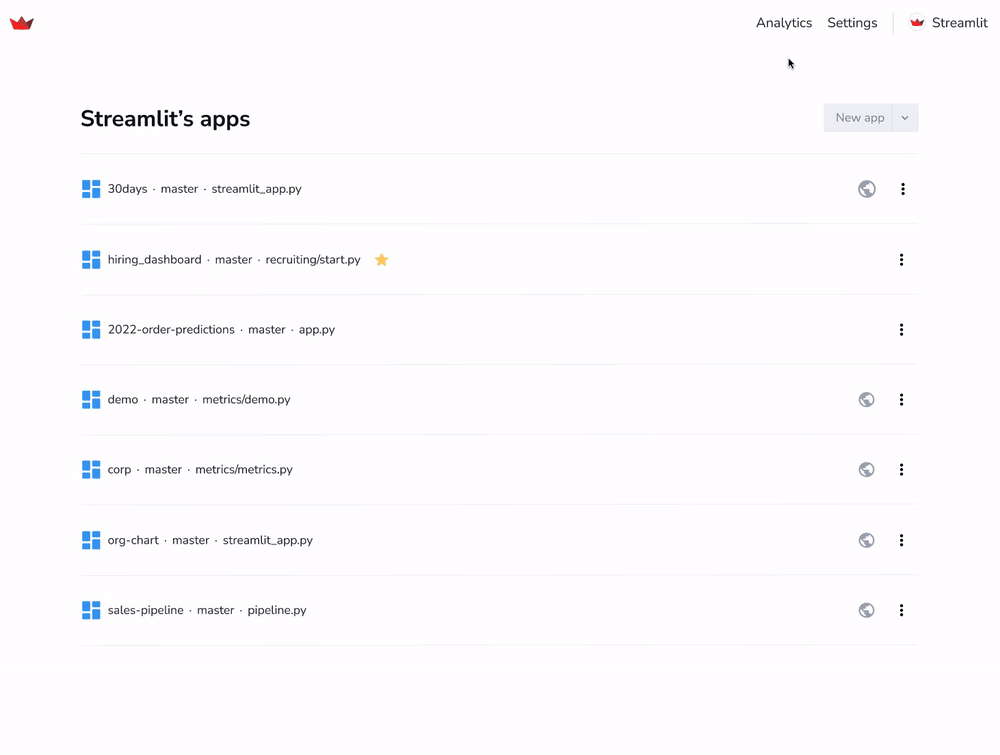Open the three-dot menu for corp
The image size is (1000, 755).
[901, 469]
